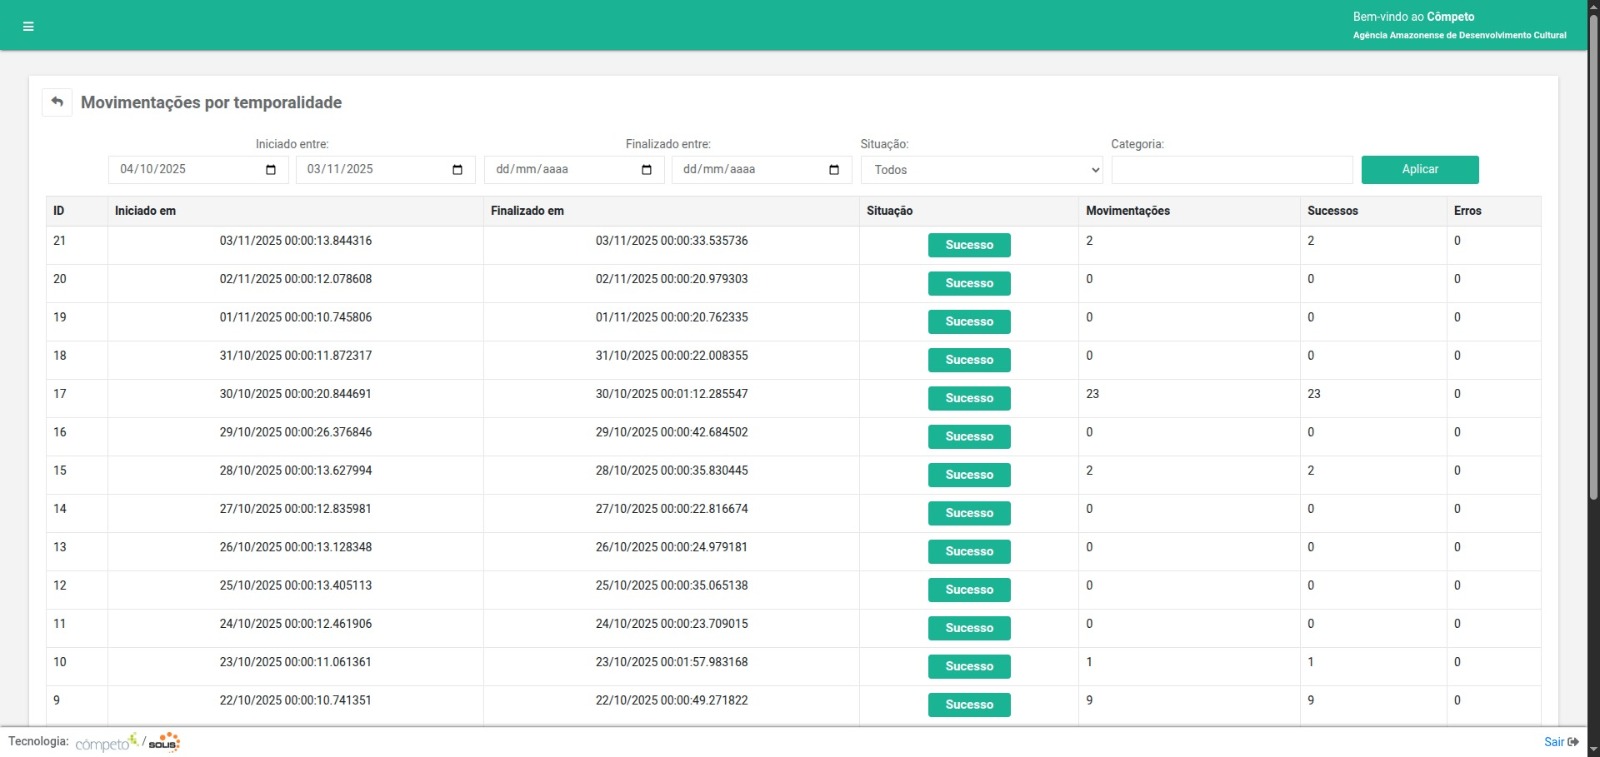Screen dimensions: 1600x757
Task: Open the Cômpeto logo in footer
Action: (x=106, y=743)
